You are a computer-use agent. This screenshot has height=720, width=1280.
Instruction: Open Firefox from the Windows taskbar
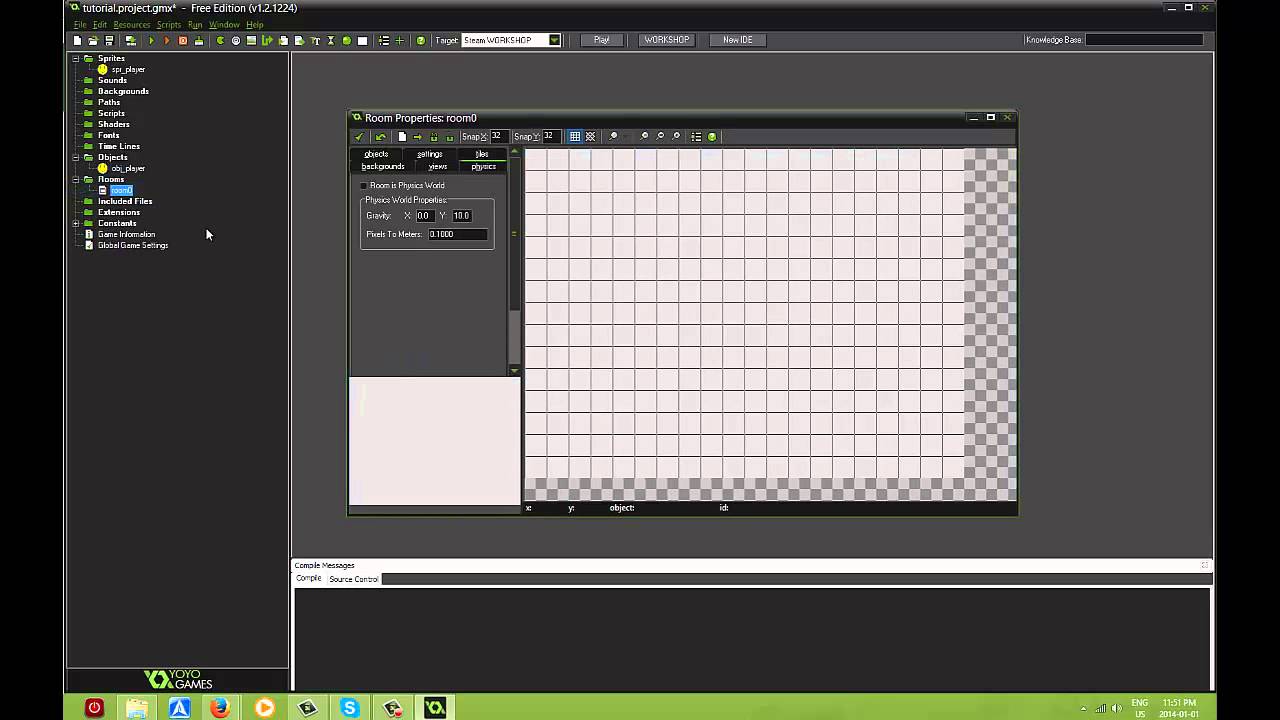pos(220,707)
